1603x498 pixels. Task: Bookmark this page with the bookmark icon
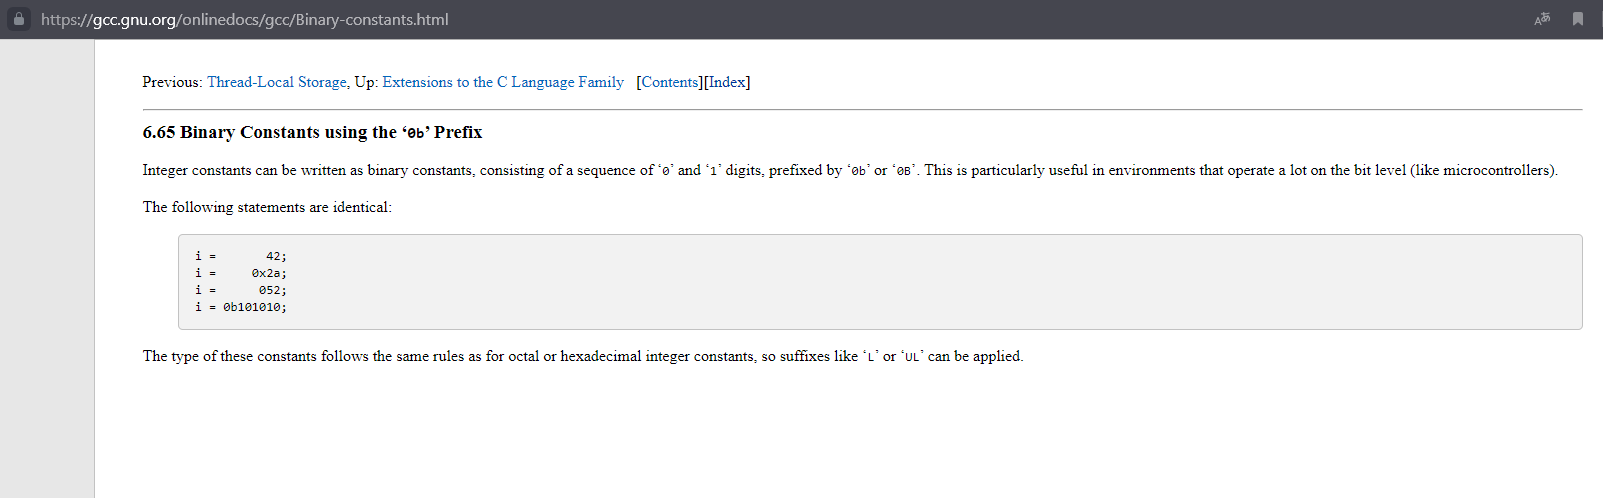1578,19
